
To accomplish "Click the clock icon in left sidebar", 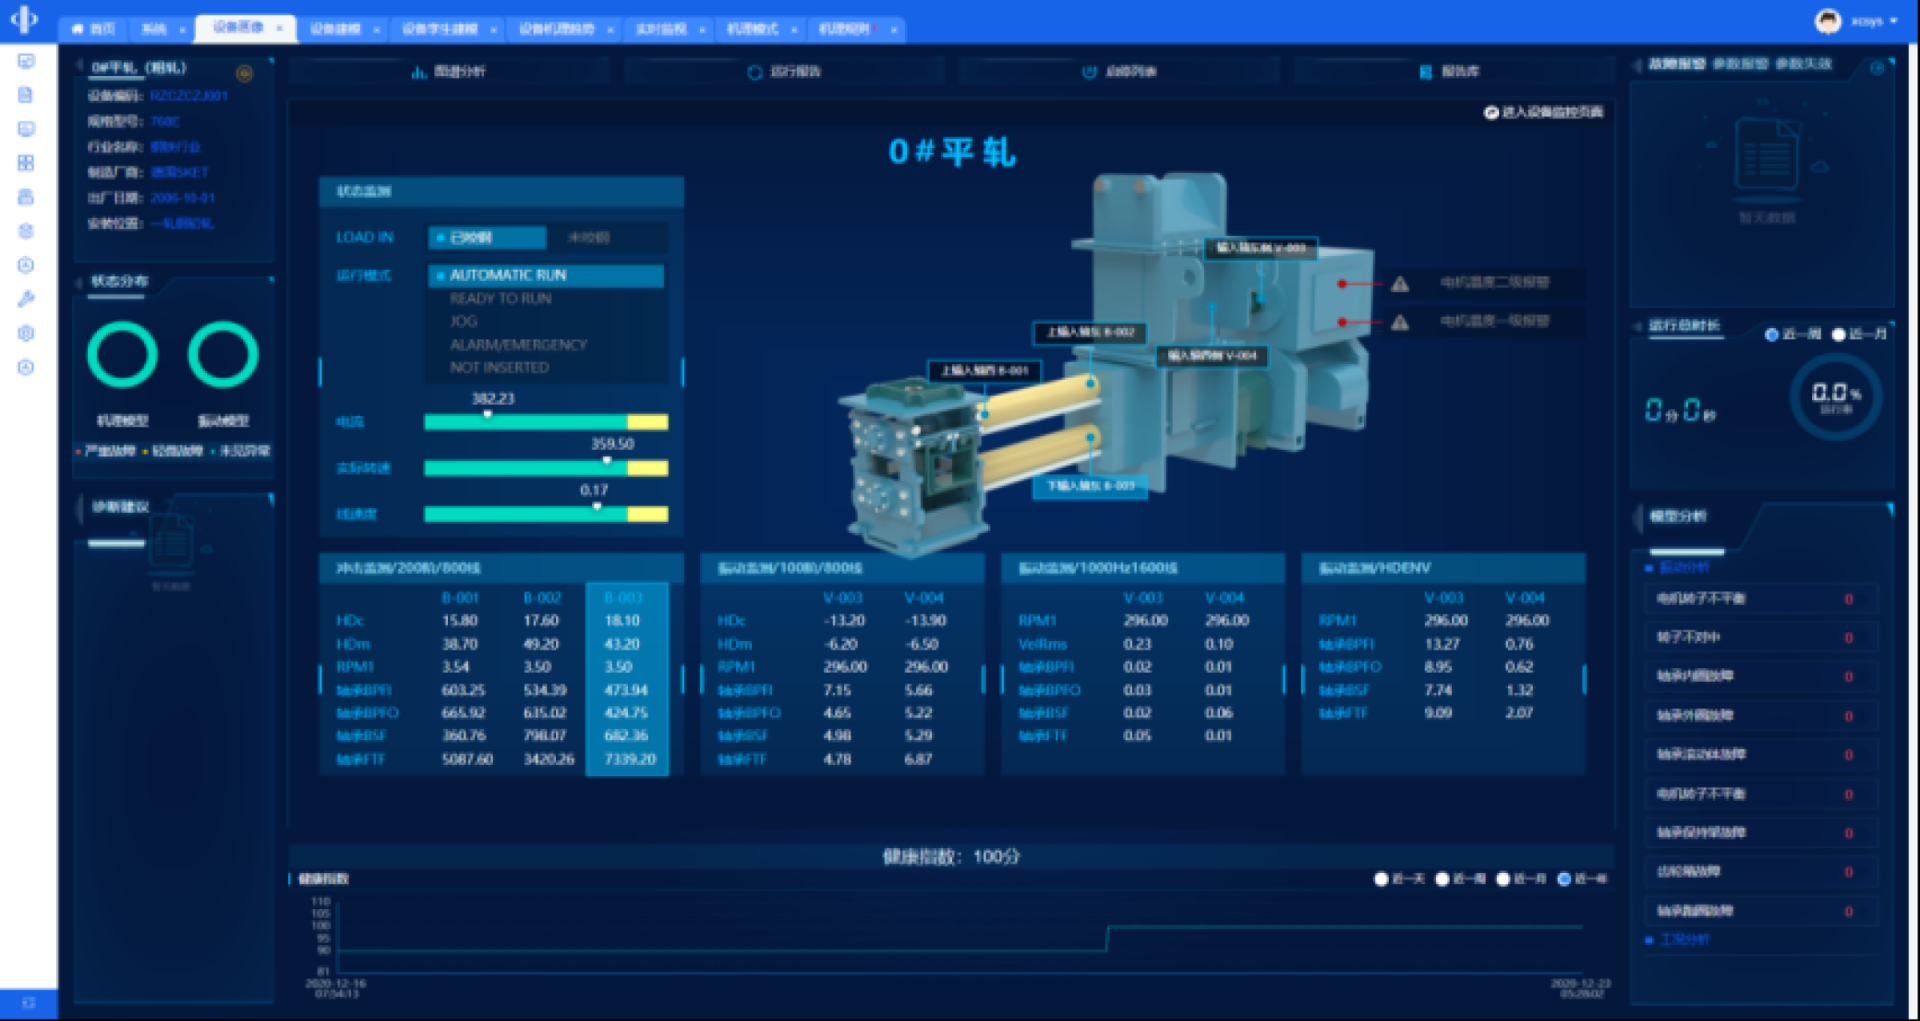I will (x=26, y=265).
